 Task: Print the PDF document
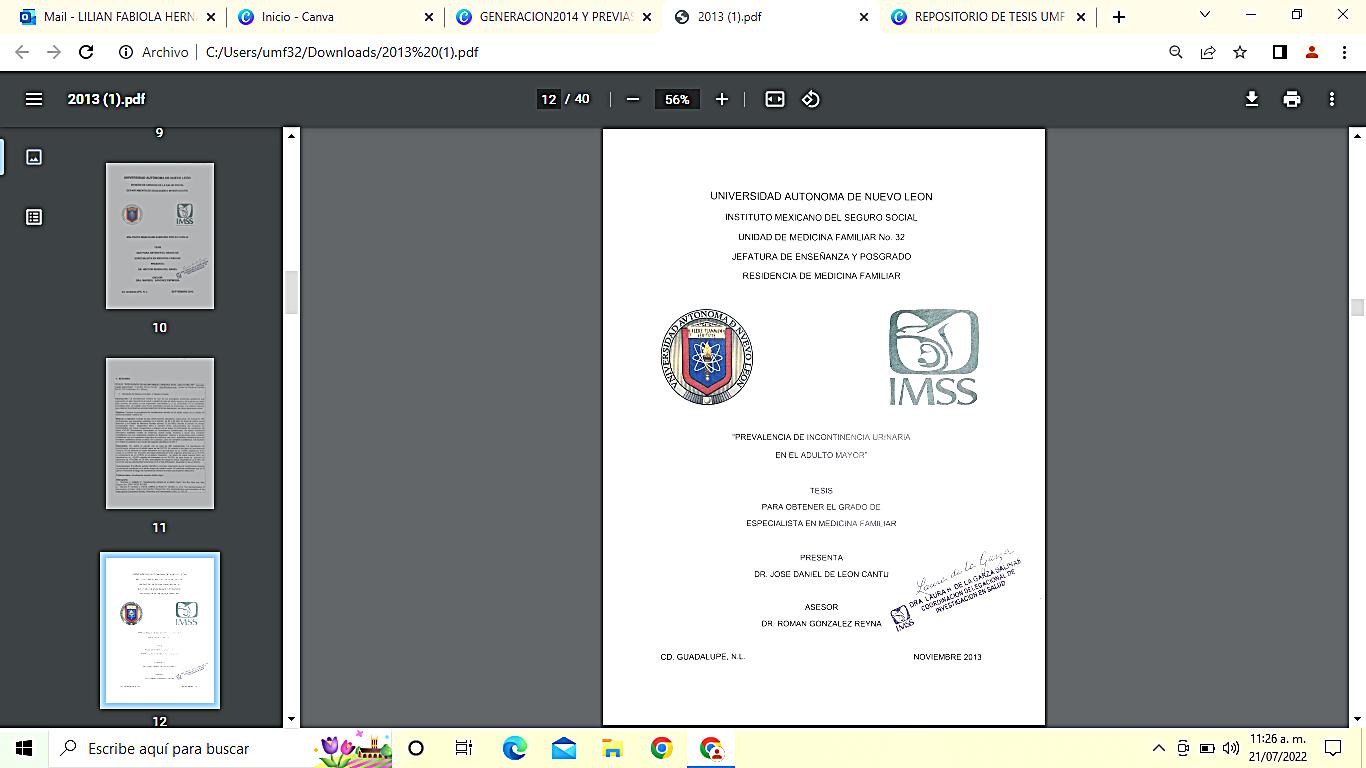click(1292, 99)
